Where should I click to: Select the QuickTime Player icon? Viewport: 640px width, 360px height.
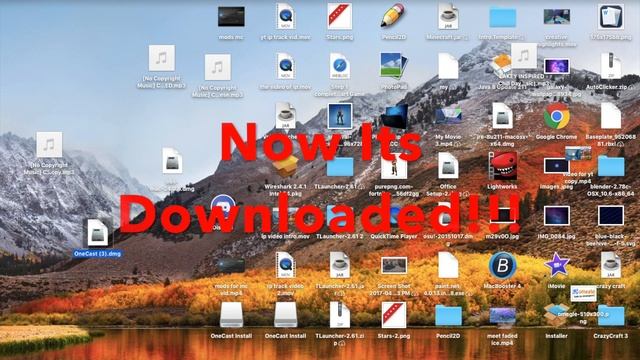(393, 216)
